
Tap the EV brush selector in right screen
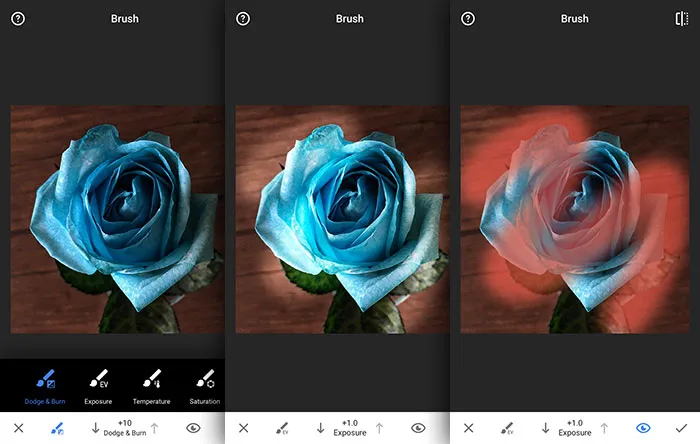507,428
